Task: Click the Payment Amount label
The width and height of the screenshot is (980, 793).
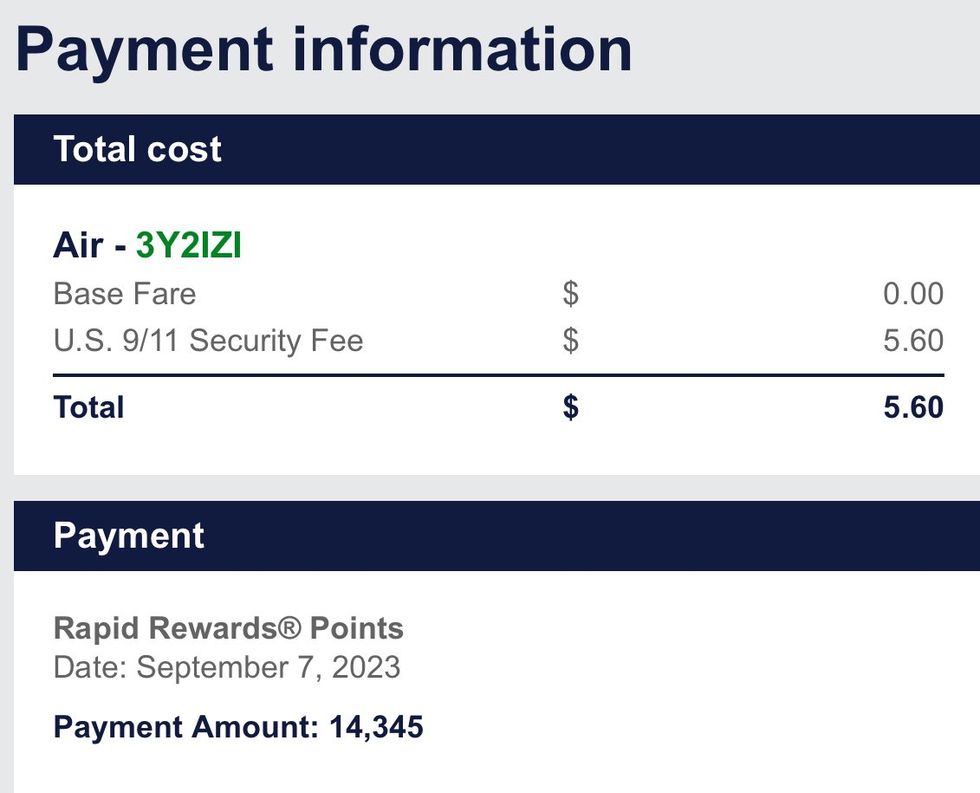Action: (x=186, y=727)
